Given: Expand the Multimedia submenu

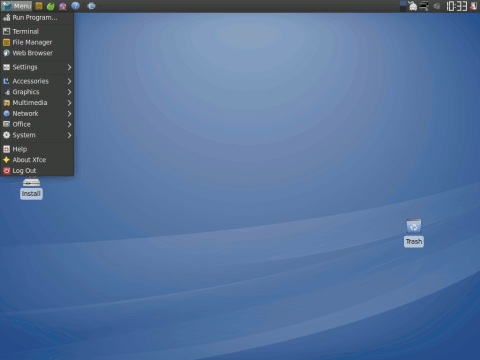Looking at the screenshot, I should coord(37,103).
